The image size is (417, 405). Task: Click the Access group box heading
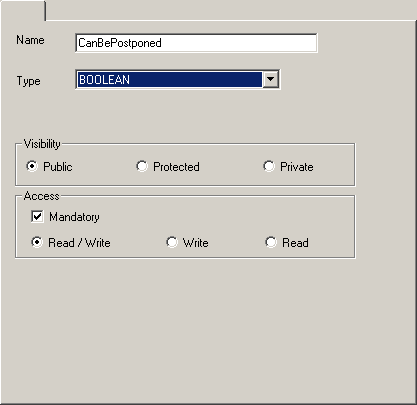pos(42,196)
